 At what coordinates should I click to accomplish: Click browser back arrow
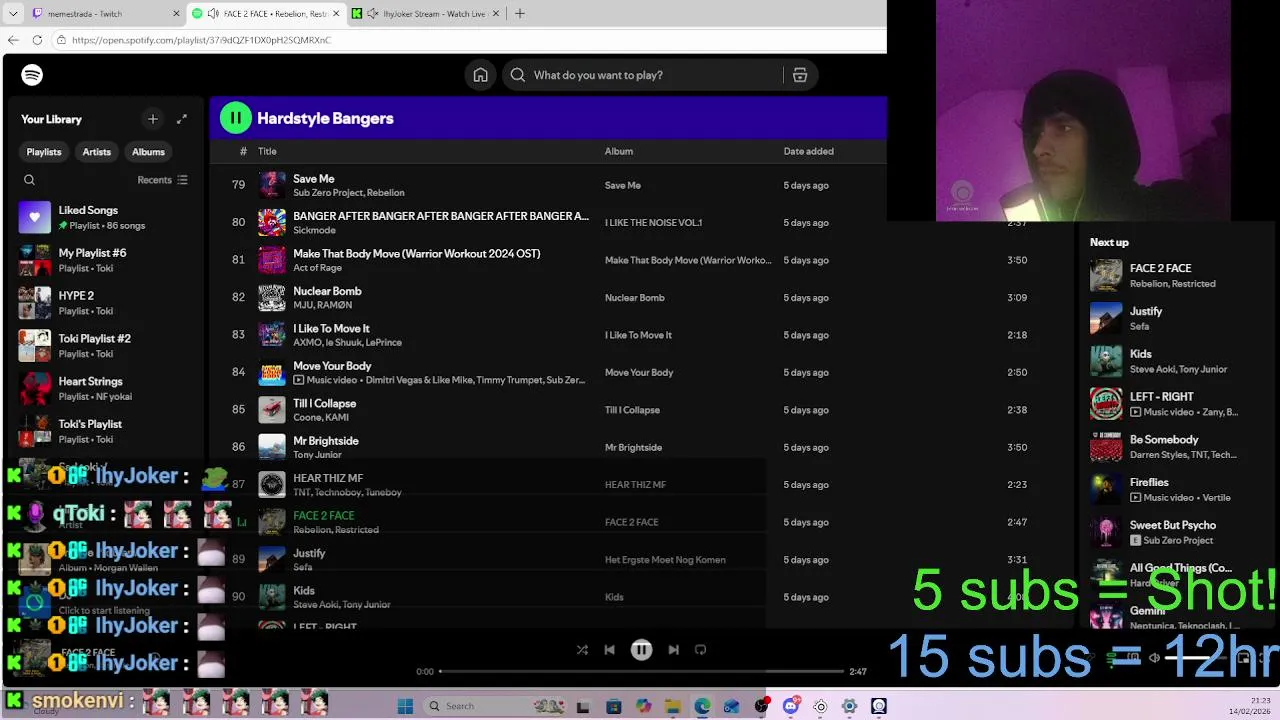click(x=13, y=40)
